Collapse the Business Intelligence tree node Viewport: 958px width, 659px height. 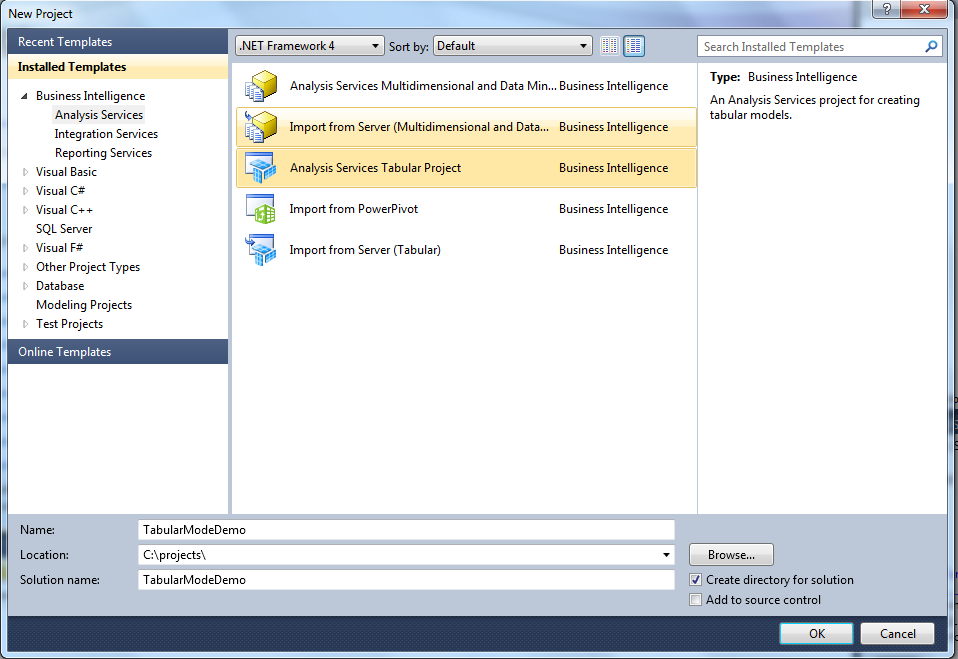[26, 96]
